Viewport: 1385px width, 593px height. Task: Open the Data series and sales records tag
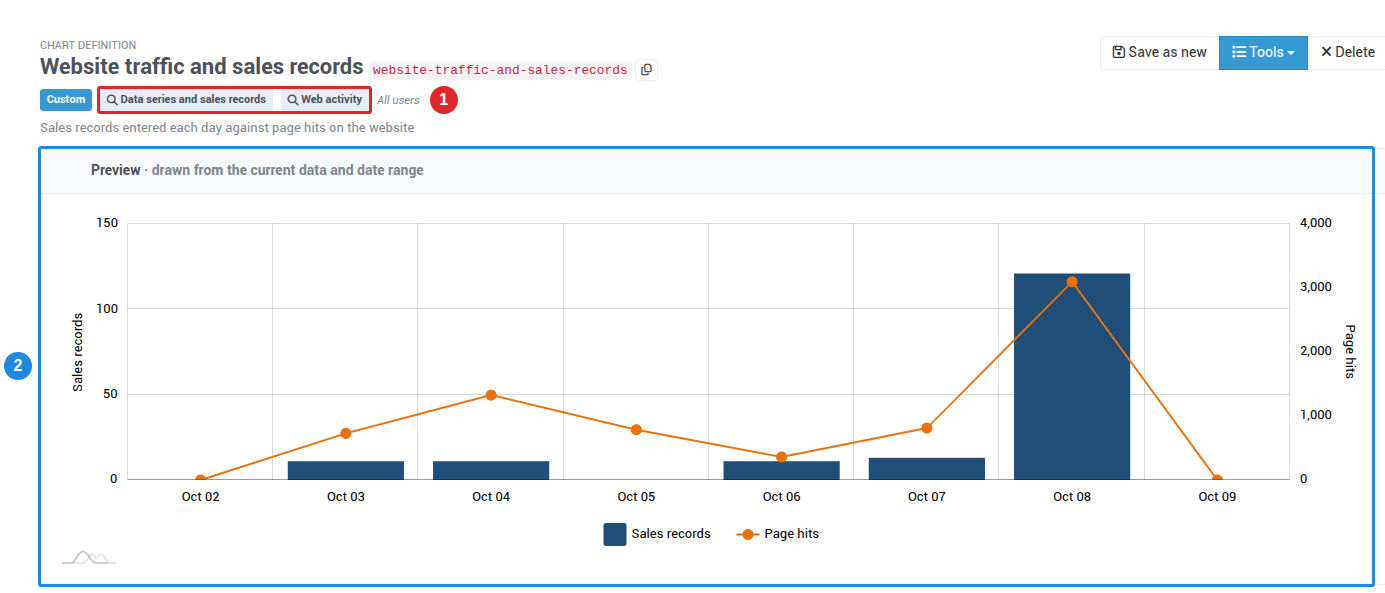pyautogui.click(x=186, y=100)
